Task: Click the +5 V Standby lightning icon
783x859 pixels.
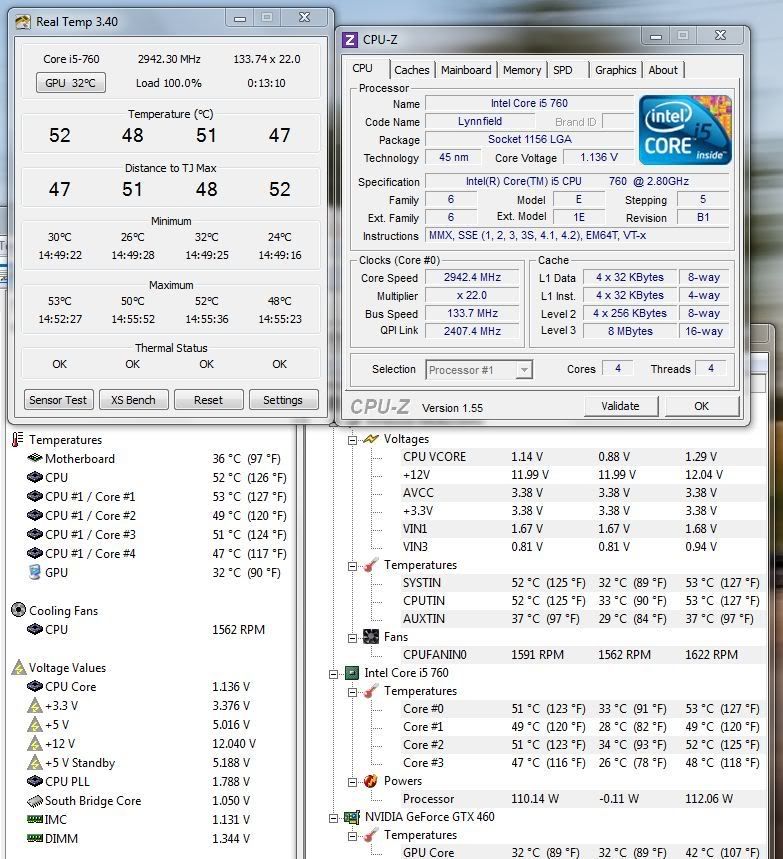Action: click(35, 763)
